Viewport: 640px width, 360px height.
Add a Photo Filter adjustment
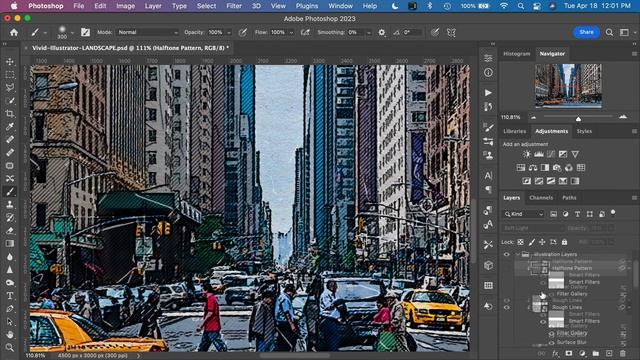tap(557, 168)
